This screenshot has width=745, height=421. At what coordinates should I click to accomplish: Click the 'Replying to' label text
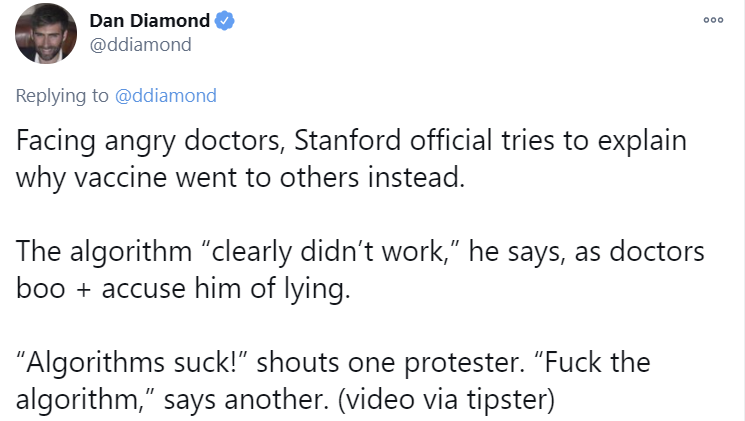[62, 96]
